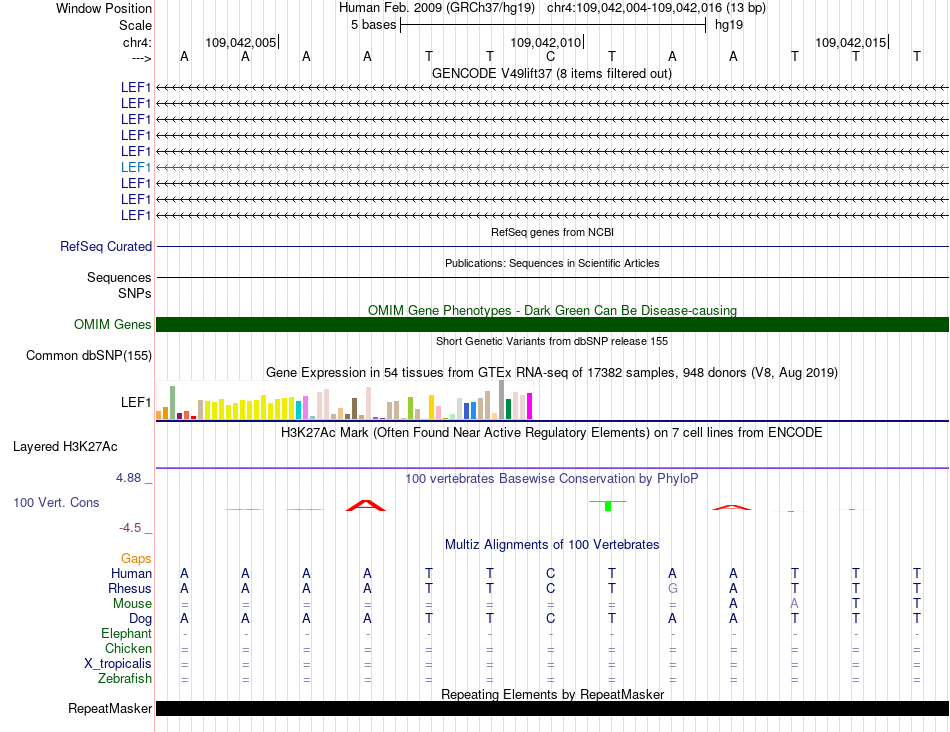Click the black RepeatMasker item bar

pyautogui.click(x=552, y=708)
